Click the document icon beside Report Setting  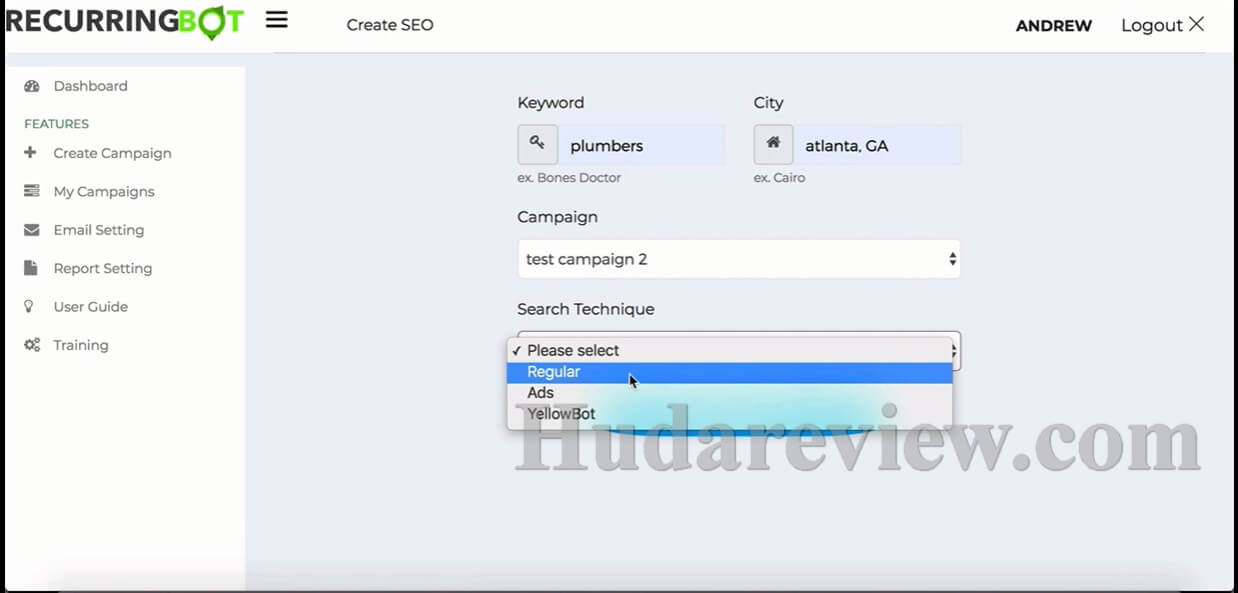point(31,268)
